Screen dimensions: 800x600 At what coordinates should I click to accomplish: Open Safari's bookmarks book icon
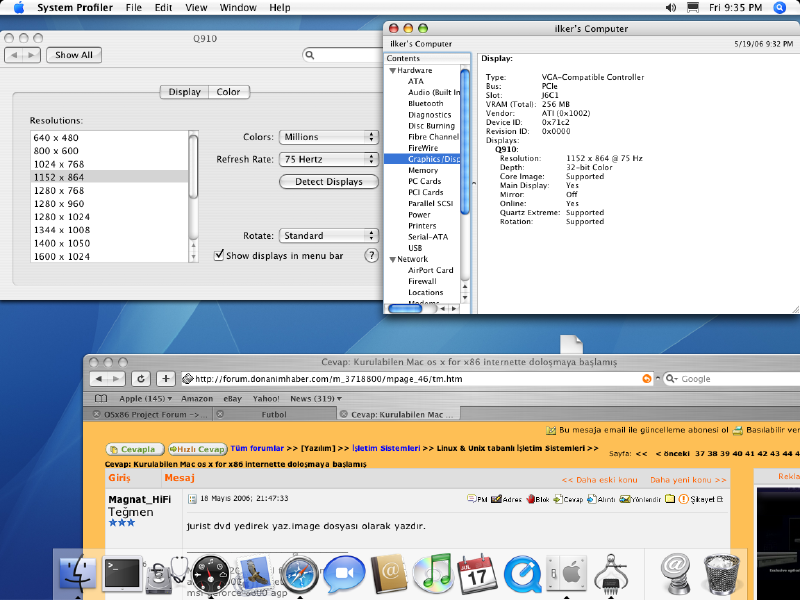pyautogui.click(x=101, y=398)
